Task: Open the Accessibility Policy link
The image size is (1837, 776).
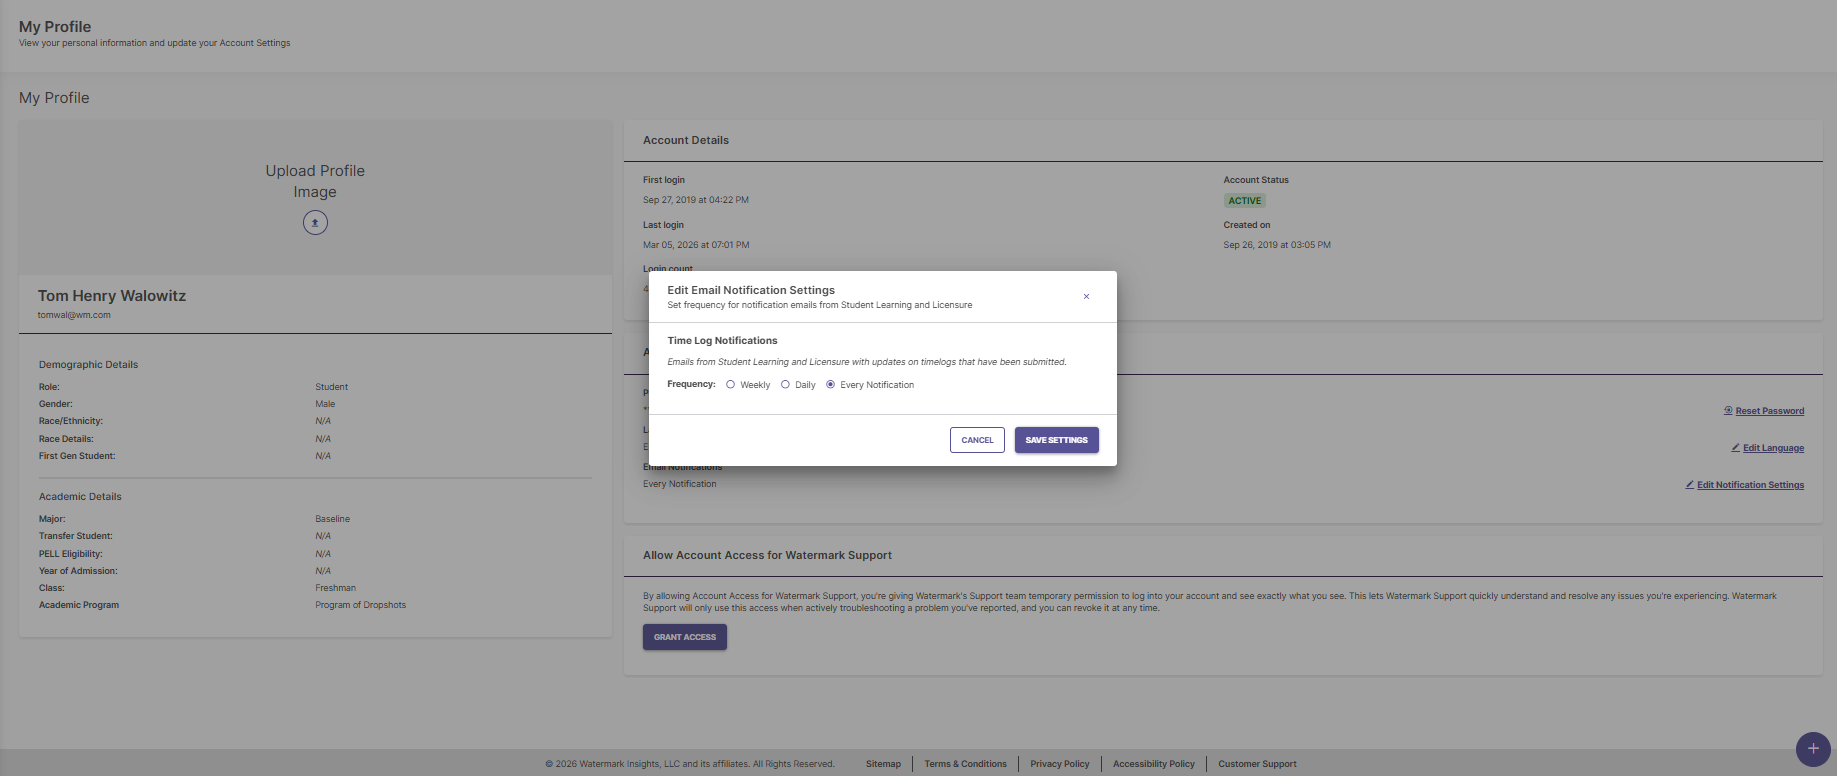Action: pos(1154,764)
